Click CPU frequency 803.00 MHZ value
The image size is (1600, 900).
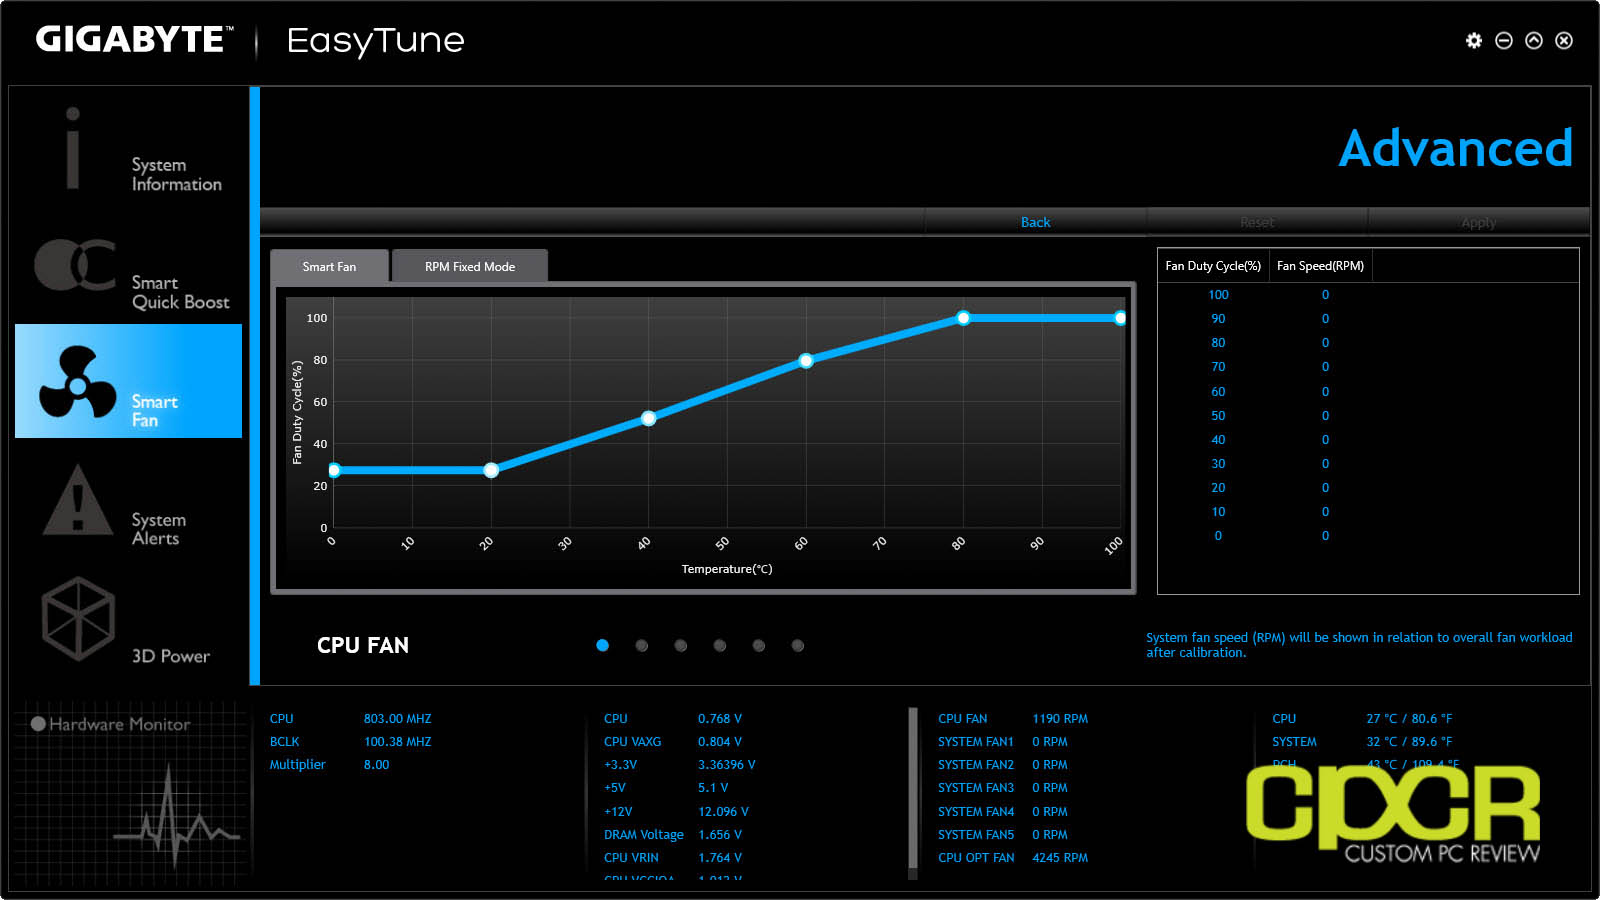[397, 719]
